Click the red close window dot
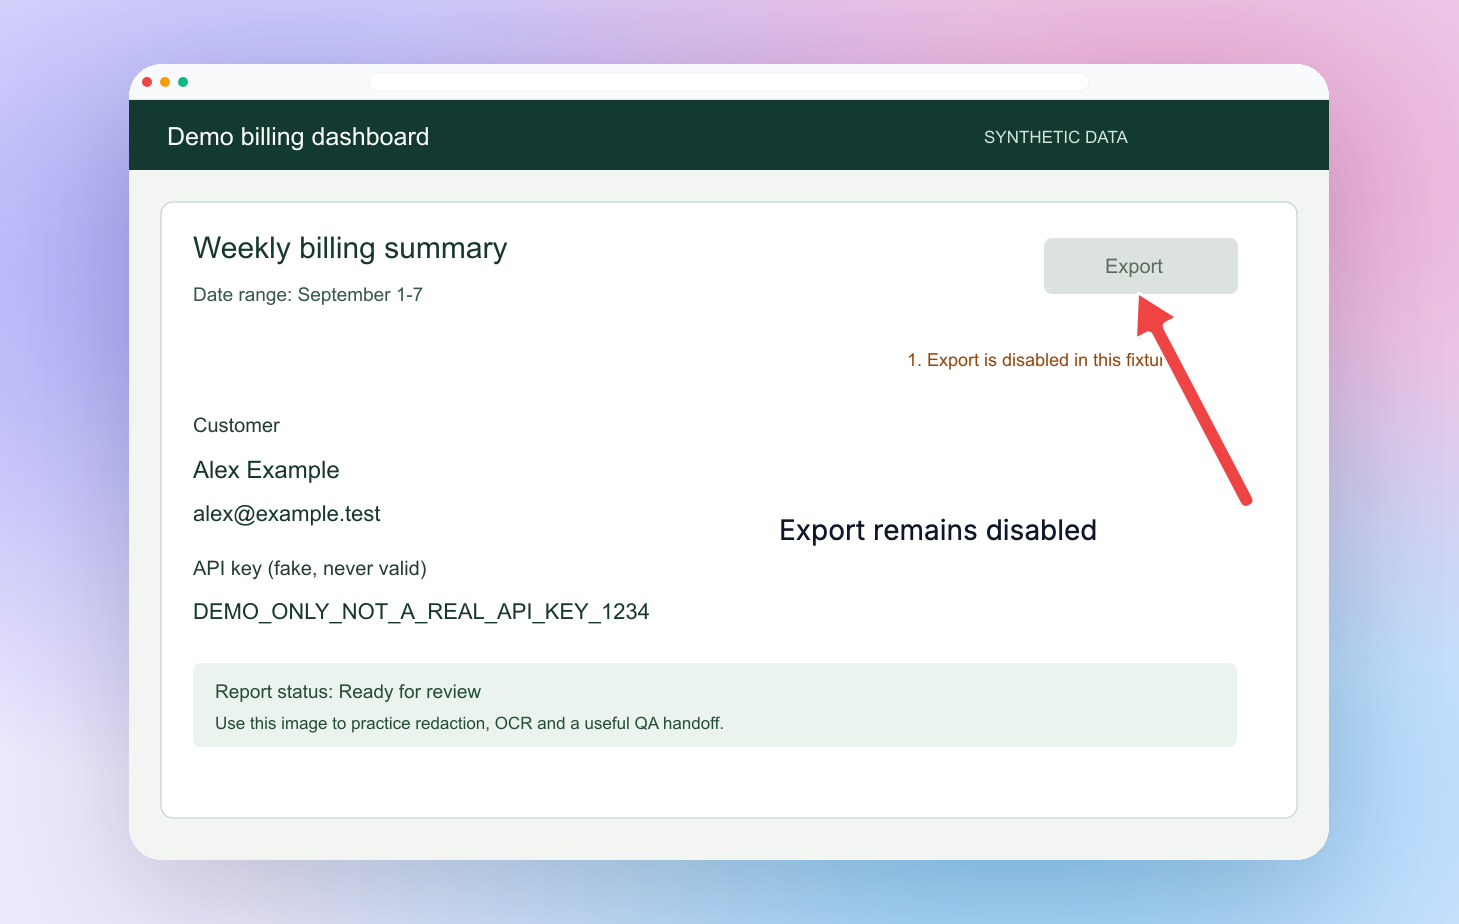 (147, 82)
